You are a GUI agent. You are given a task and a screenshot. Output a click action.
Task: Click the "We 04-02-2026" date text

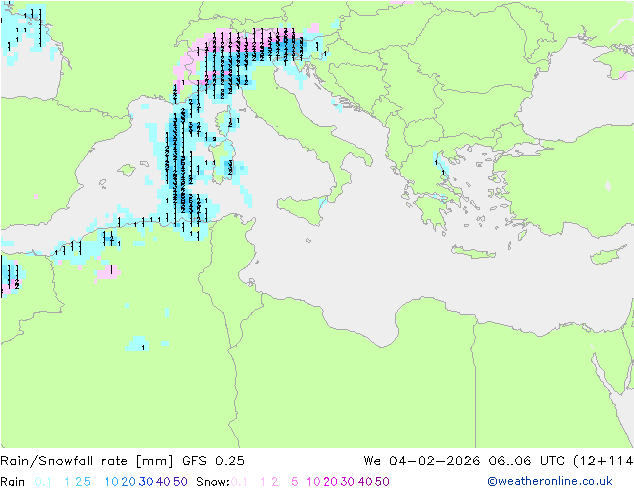[422, 461]
